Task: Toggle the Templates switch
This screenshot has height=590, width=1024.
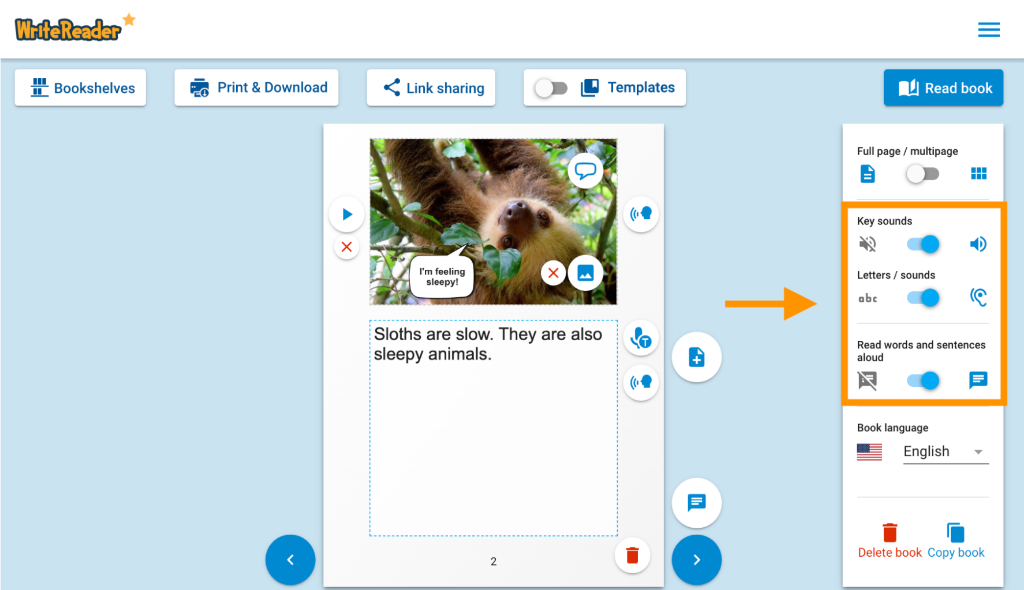Action: click(551, 88)
